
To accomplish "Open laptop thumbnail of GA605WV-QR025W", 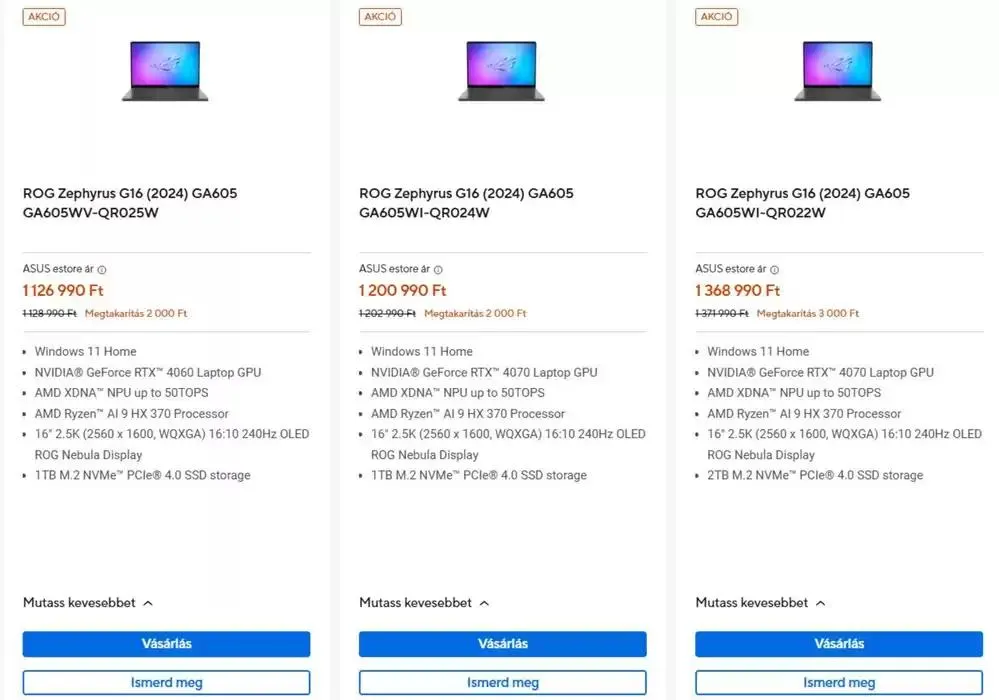I will pyautogui.click(x=165, y=71).
